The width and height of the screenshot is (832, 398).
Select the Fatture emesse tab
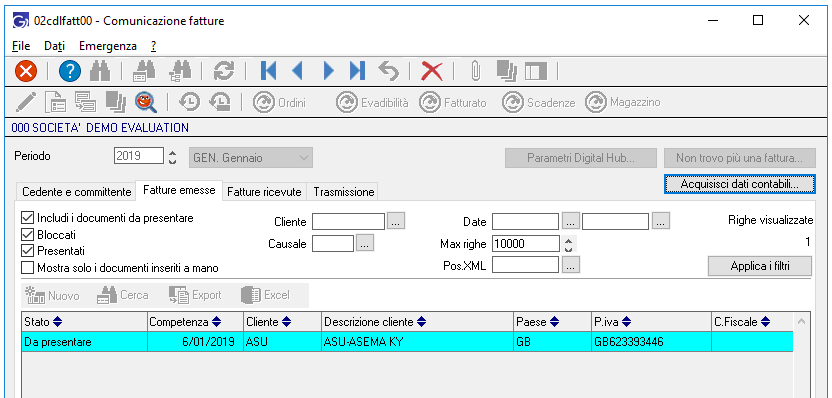[179, 190]
